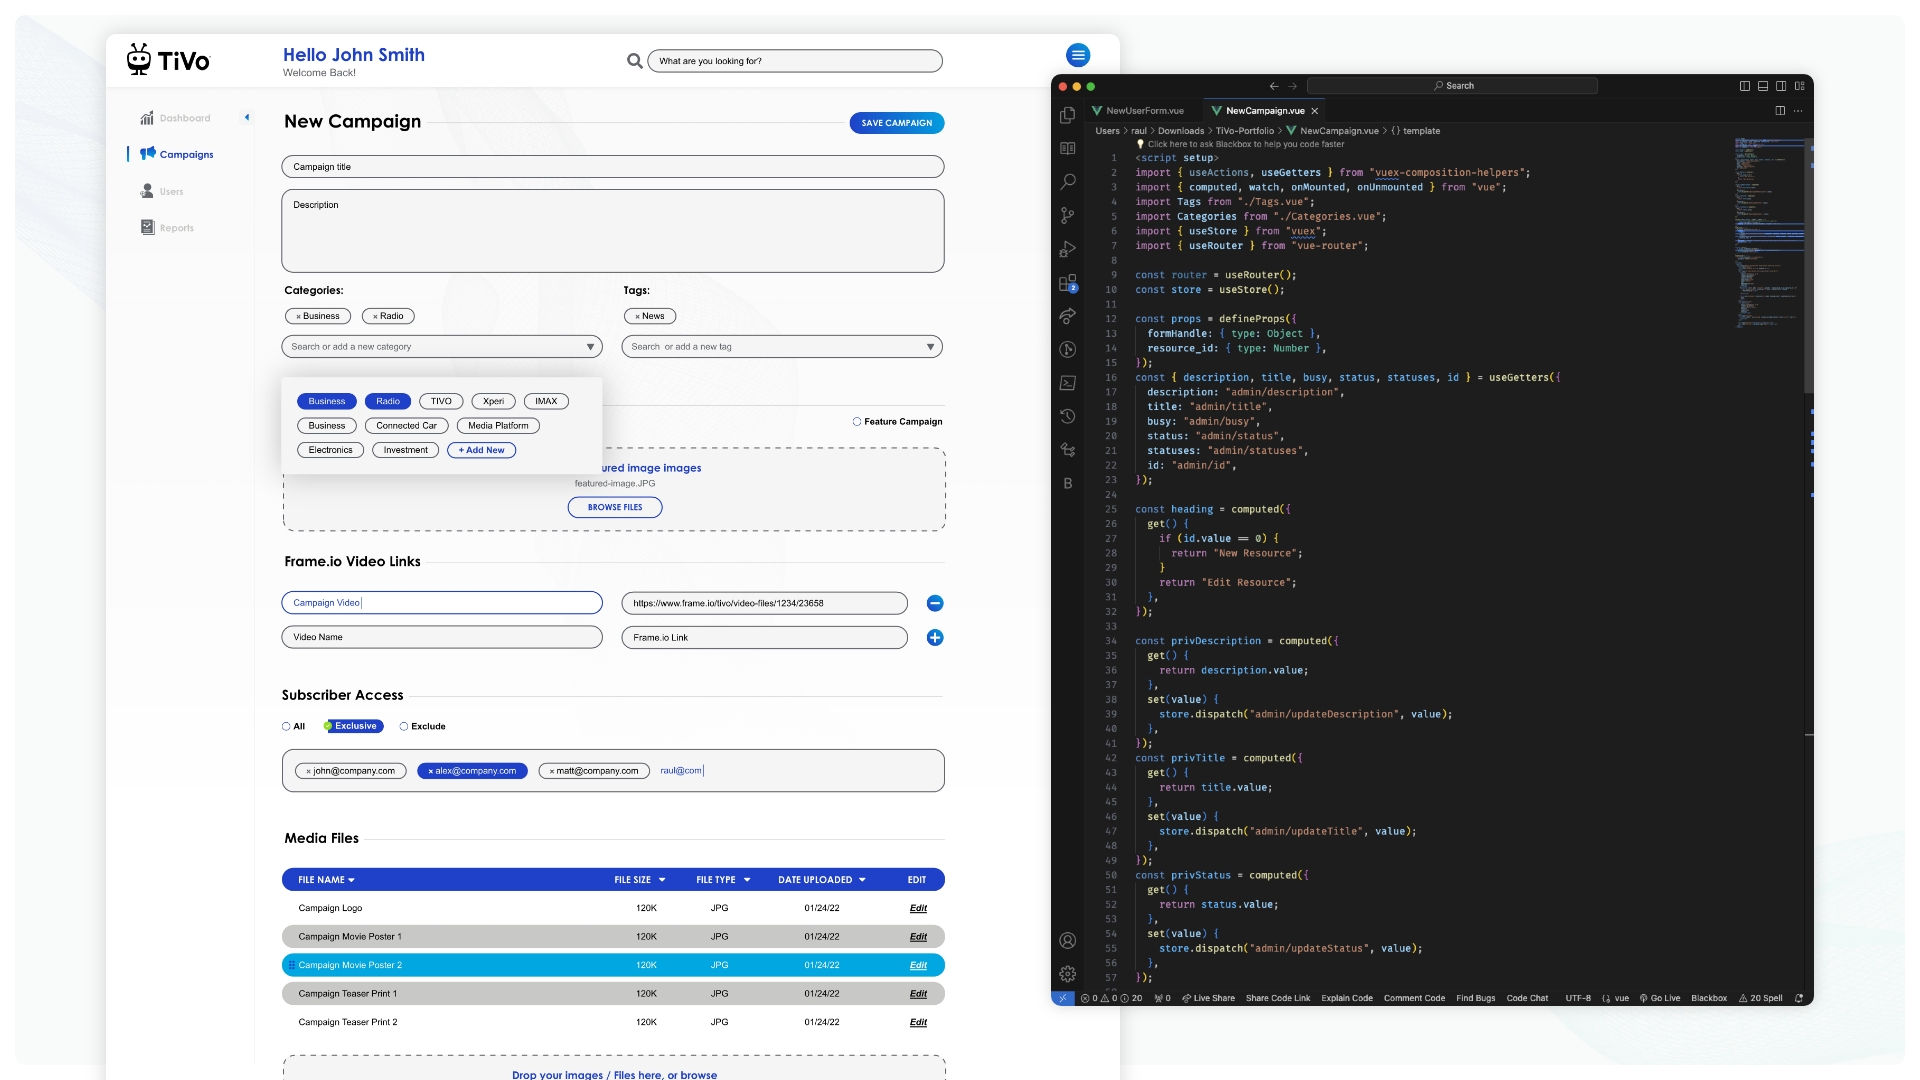Click the search magnifier icon in TiVo header
Viewport: 1920px width, 1080px height.
click(x=634, y=61)
